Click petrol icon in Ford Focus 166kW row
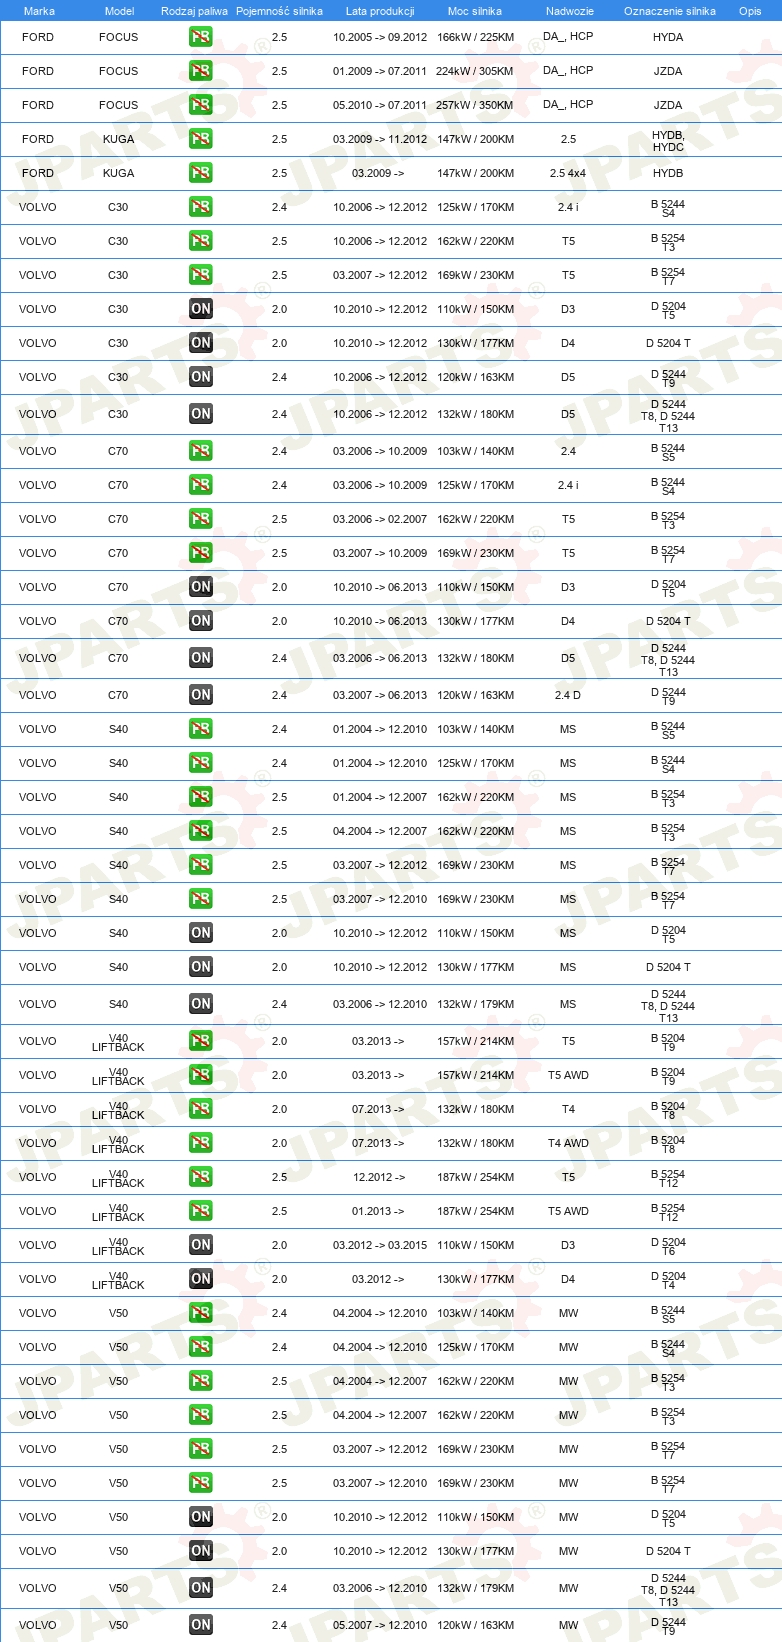 [x=201, y=37]
